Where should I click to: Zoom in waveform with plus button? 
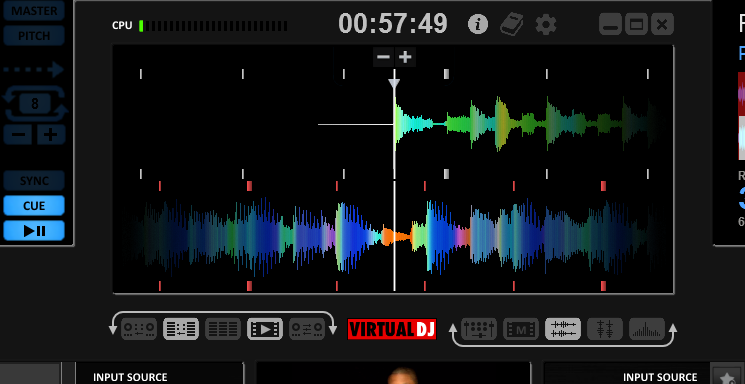(x=405, y=58)
